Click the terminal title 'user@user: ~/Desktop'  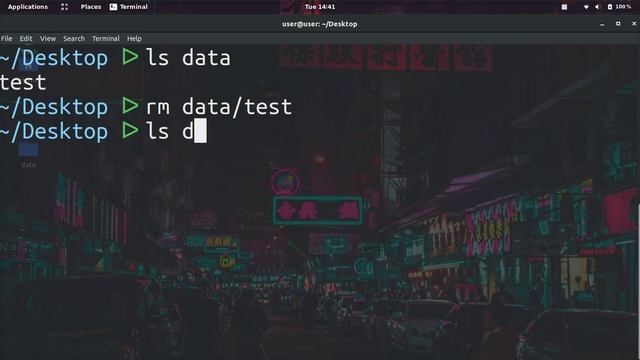point(320,24)
